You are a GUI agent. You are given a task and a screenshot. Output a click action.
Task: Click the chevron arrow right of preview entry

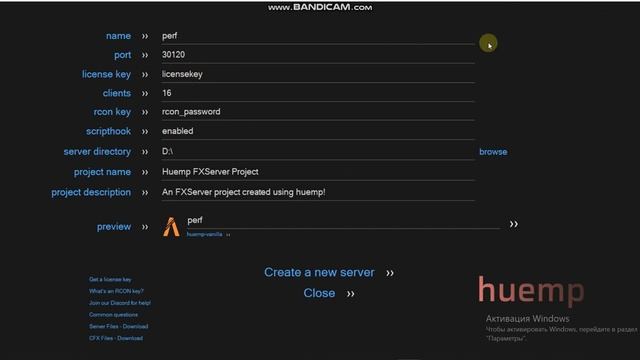point(513,224)
